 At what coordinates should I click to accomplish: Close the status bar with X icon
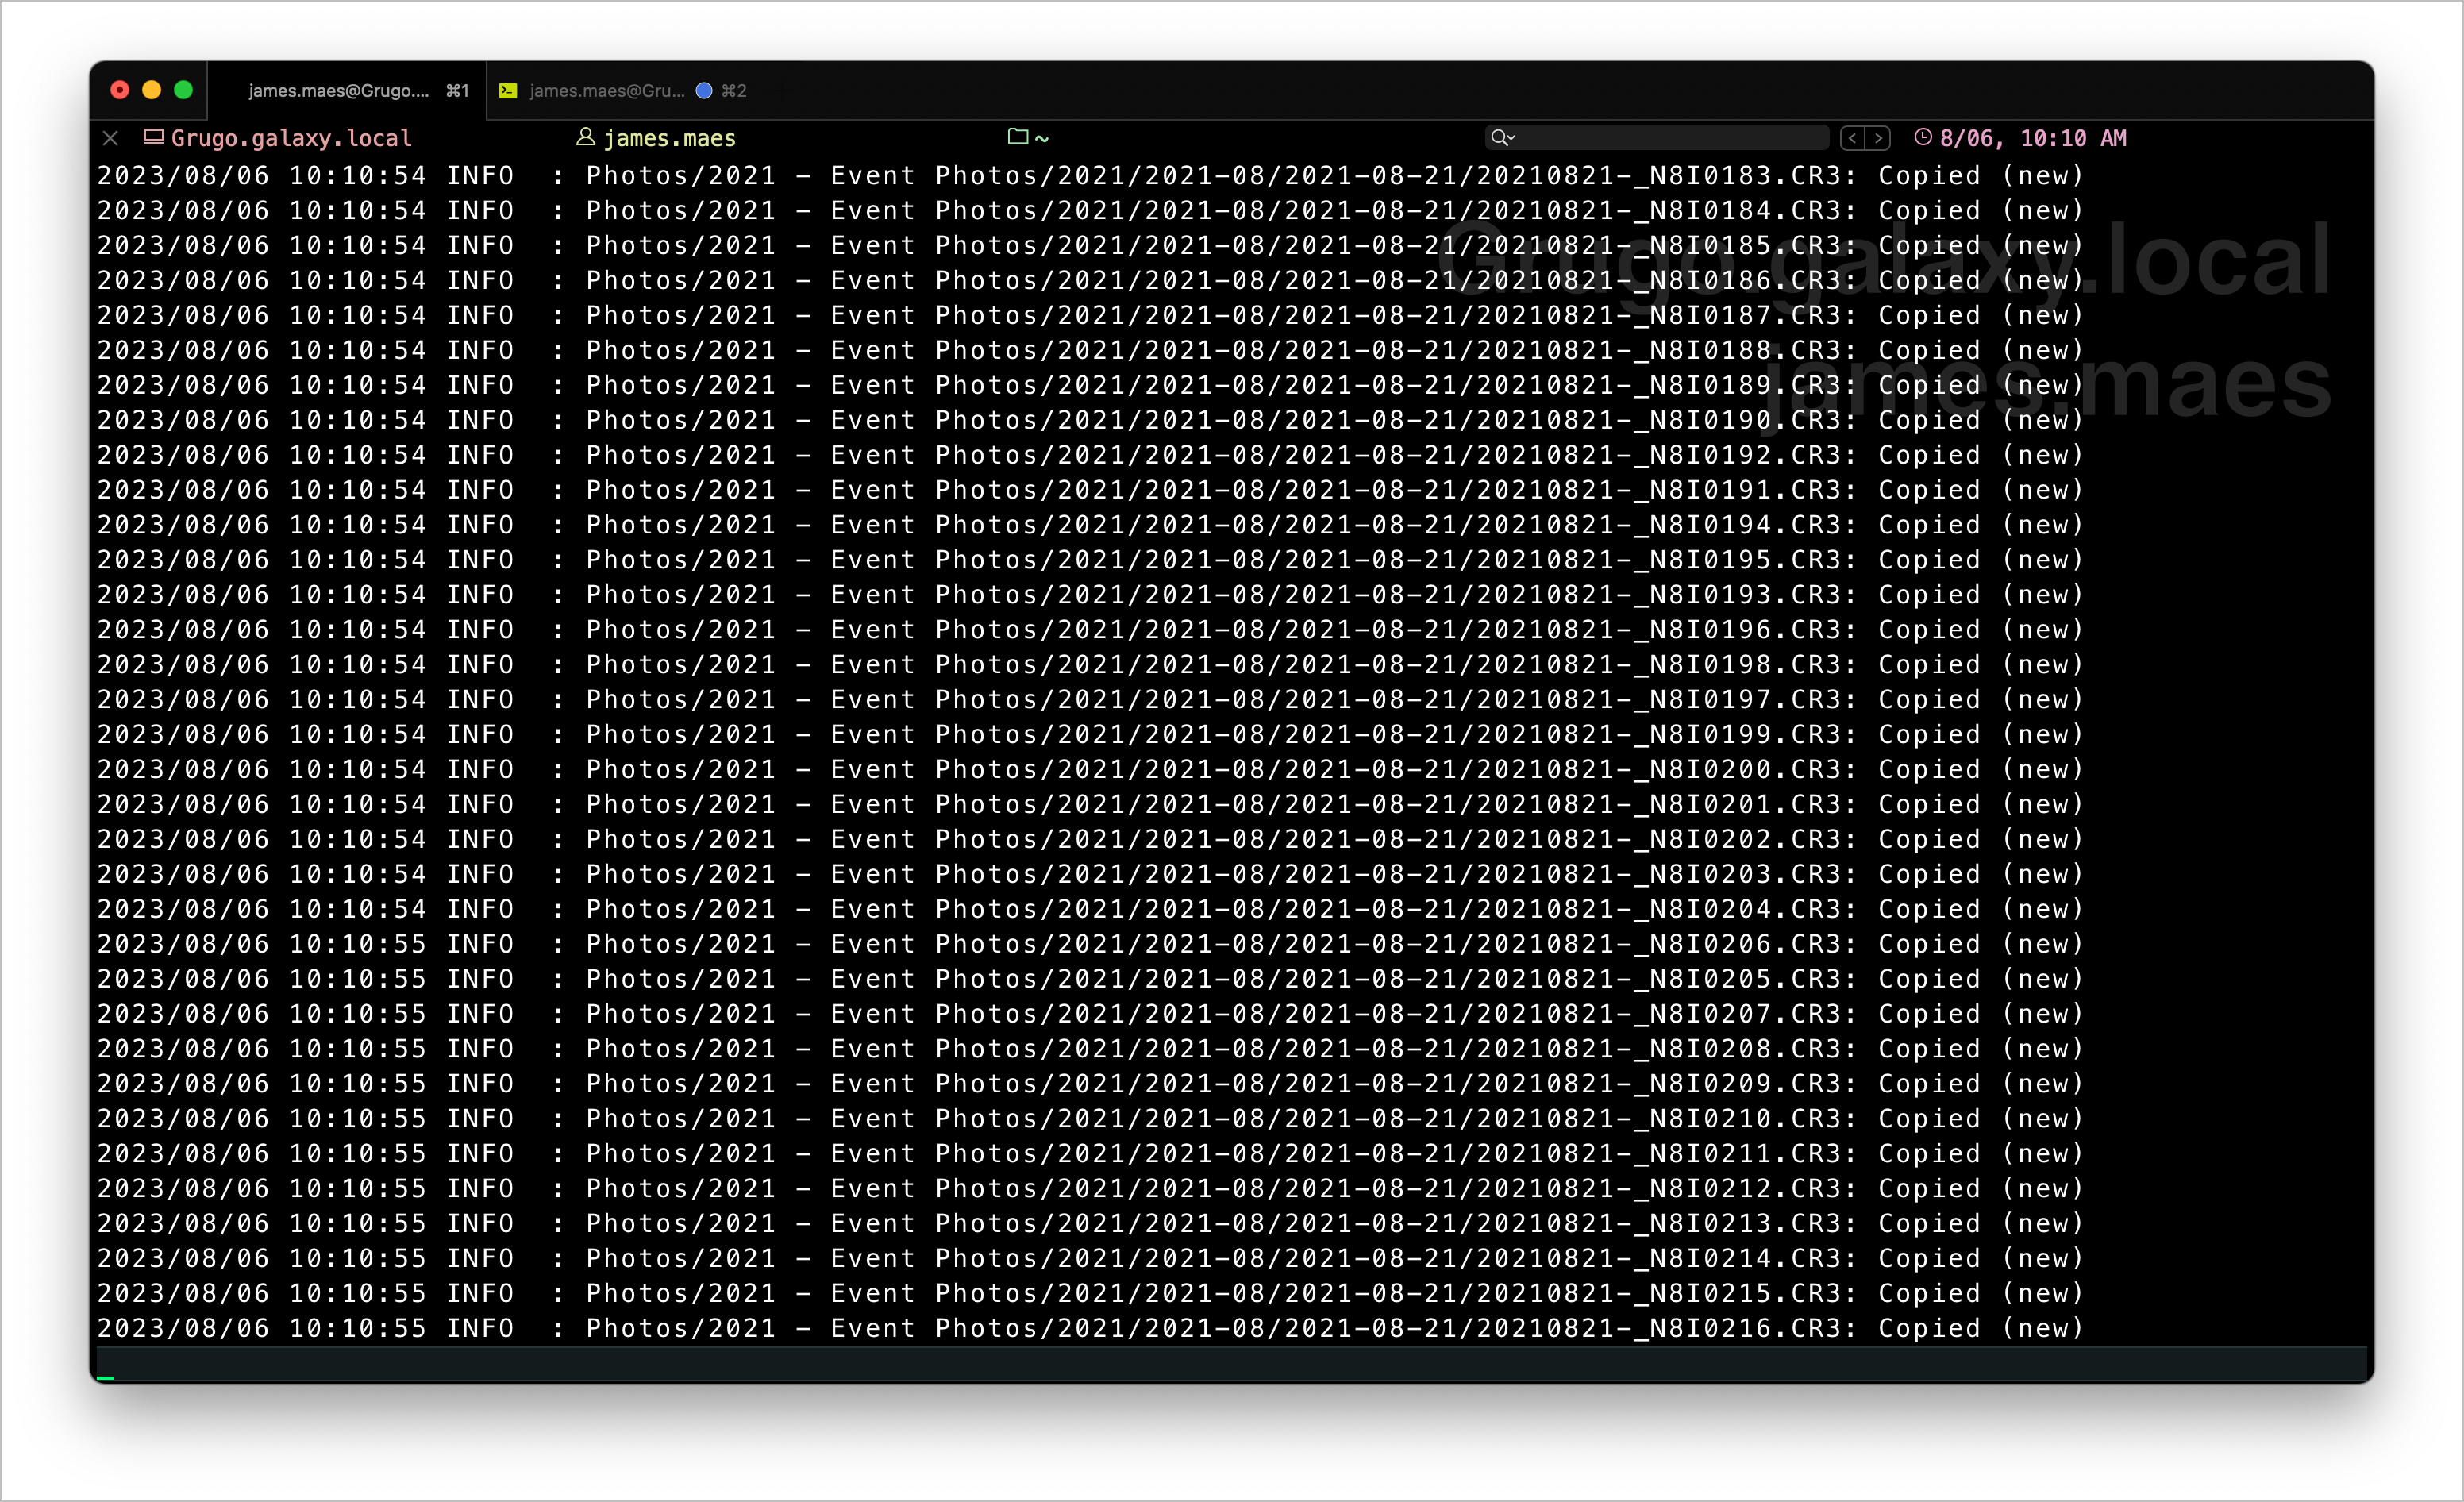point(111,138)
